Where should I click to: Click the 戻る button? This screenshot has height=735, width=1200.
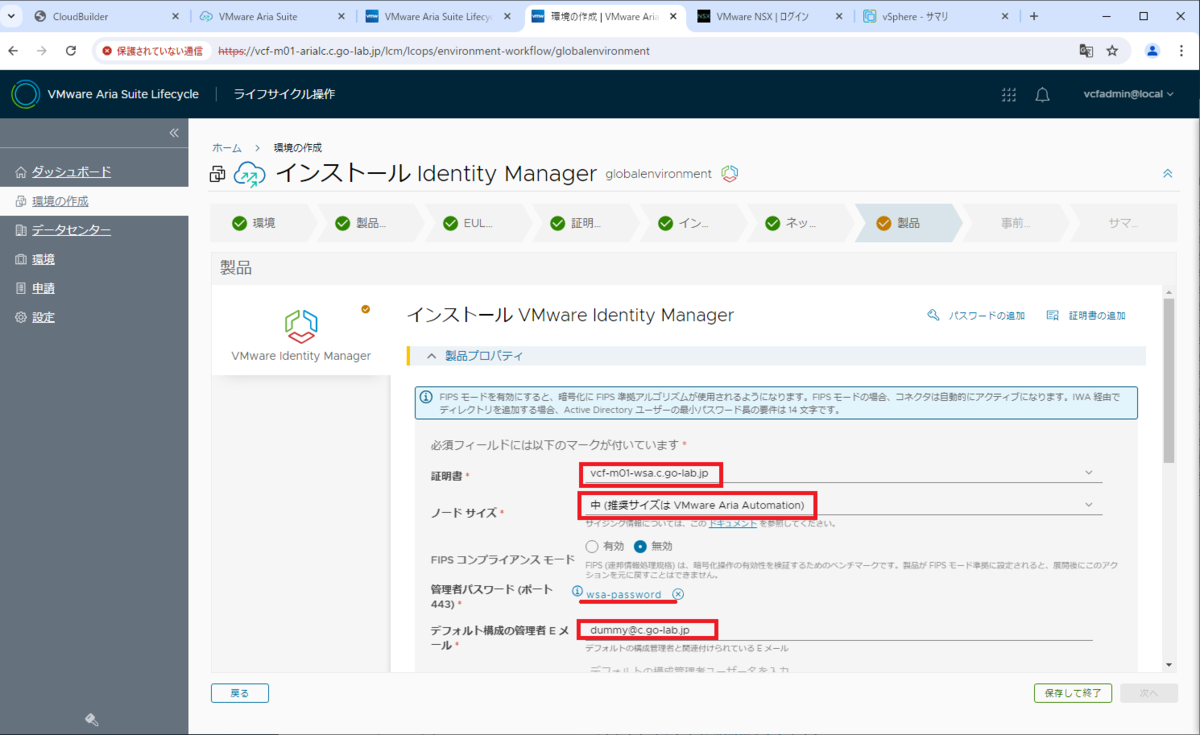(240, 692)
